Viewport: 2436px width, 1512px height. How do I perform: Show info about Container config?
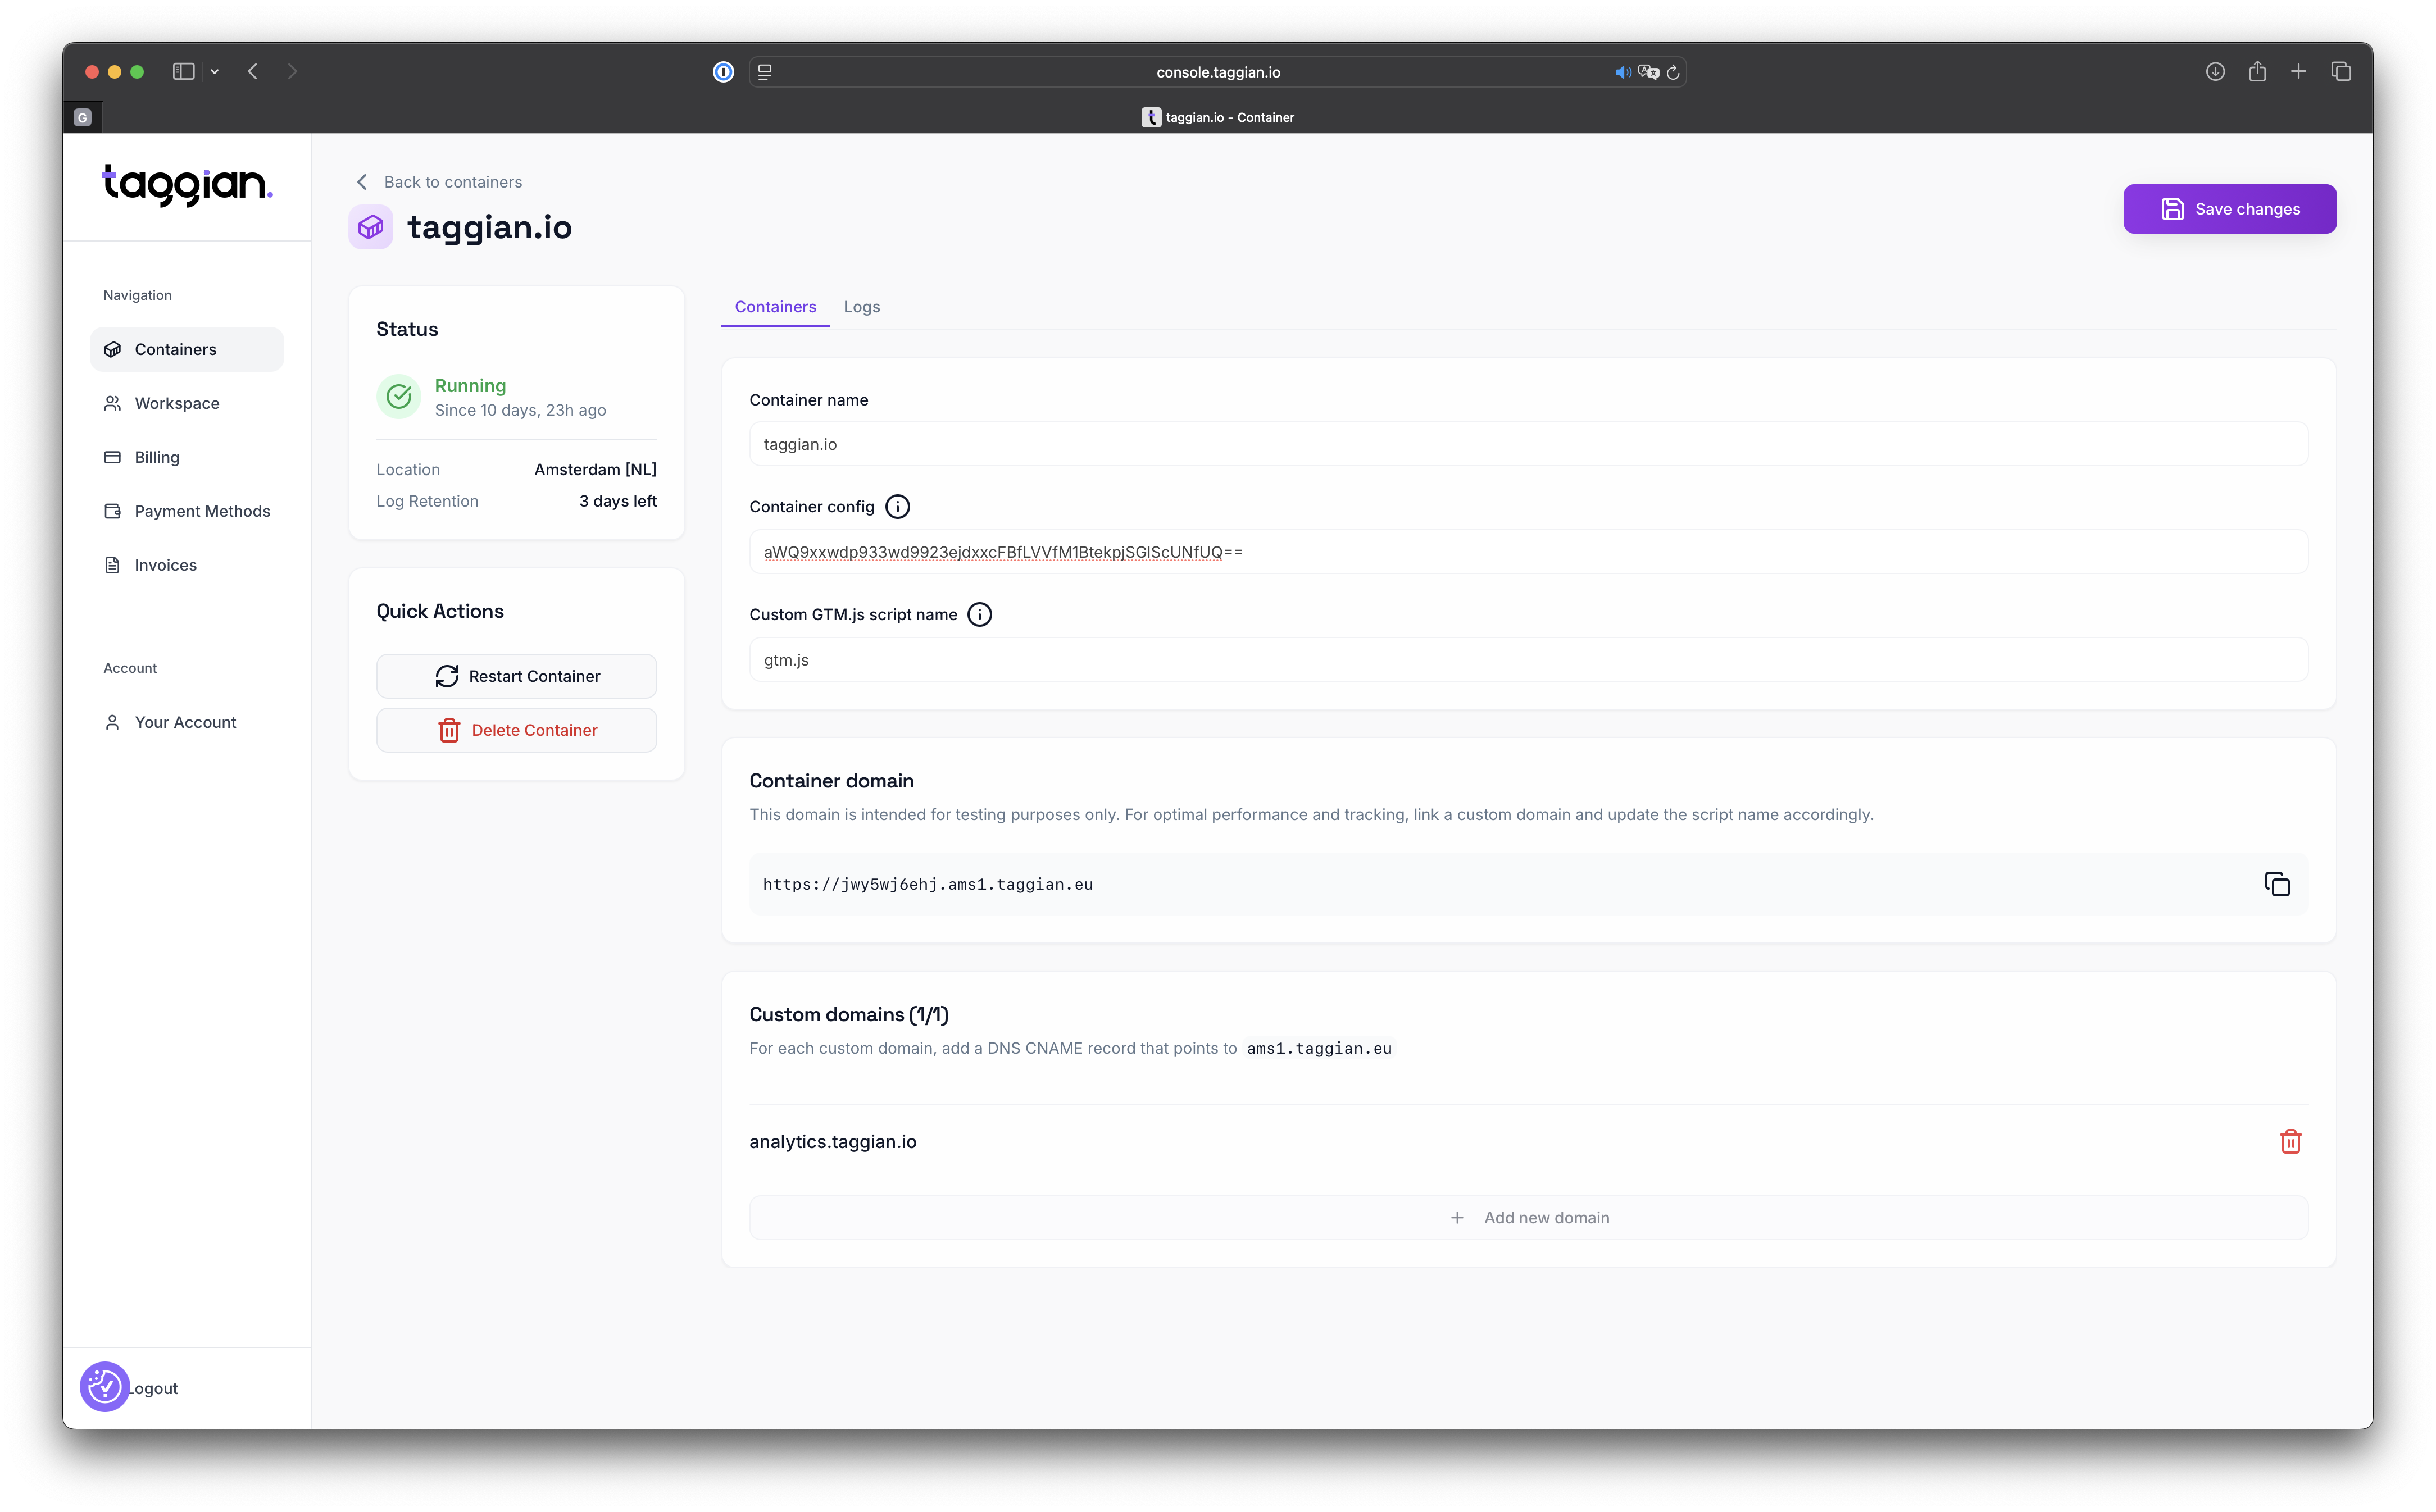[x=897, y=507]
